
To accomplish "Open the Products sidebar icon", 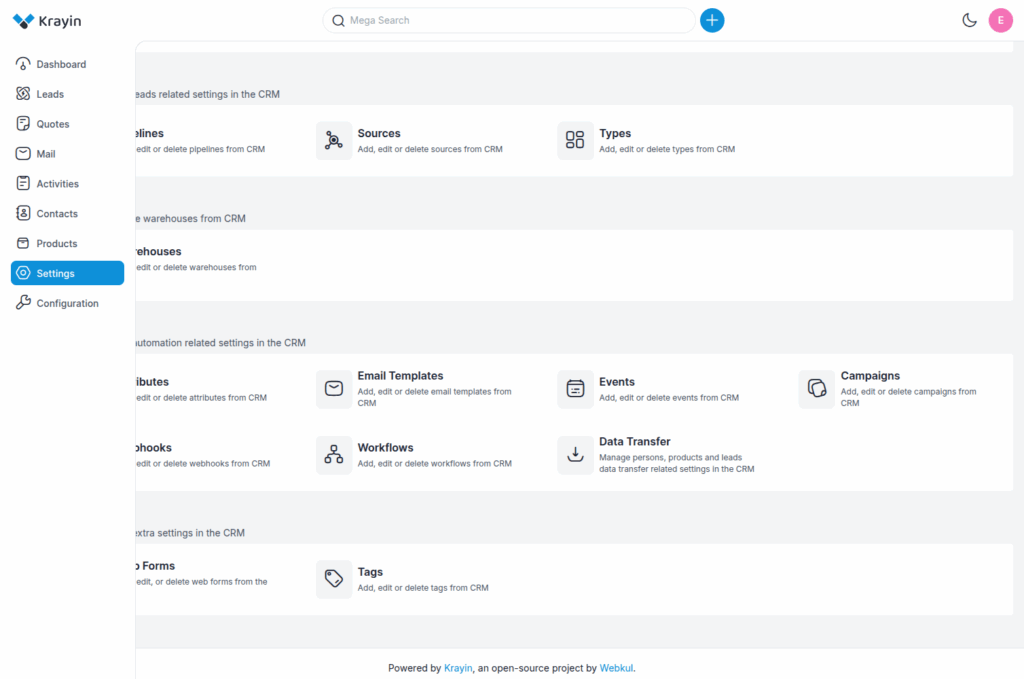I will pos(23,244).
